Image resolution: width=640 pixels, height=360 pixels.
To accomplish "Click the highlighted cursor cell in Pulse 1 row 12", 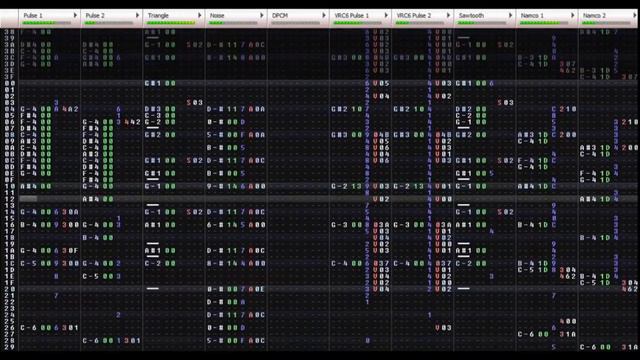I will [x=28, y=199].
